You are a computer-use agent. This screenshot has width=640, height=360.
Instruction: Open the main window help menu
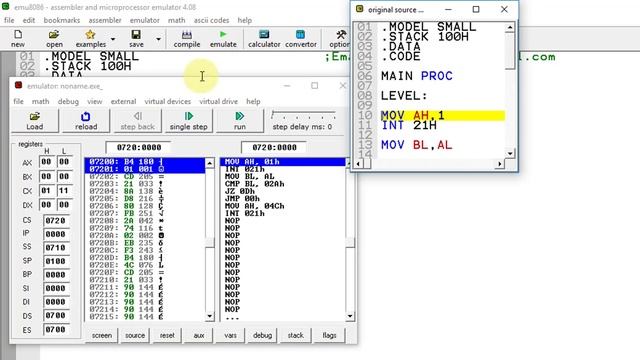click(244, 20)
